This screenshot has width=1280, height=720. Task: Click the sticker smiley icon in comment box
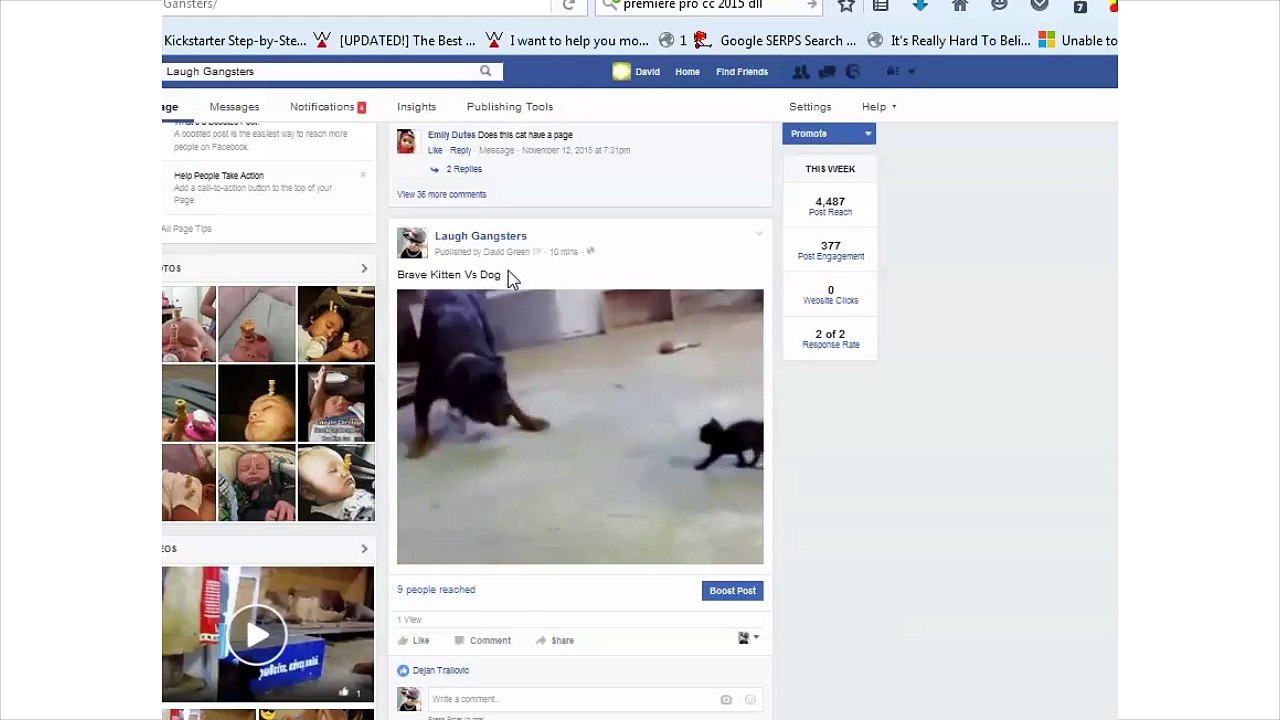click(x=750, y=700)
